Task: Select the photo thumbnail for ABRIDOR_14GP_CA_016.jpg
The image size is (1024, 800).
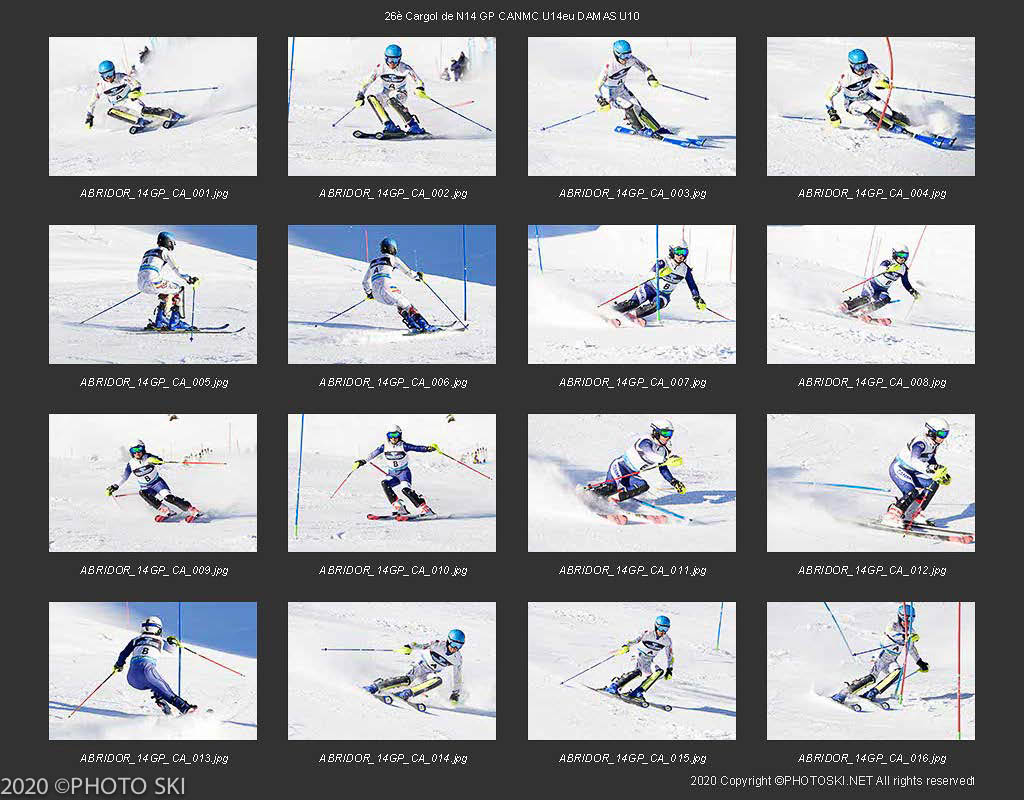Action: pos(871,671)
